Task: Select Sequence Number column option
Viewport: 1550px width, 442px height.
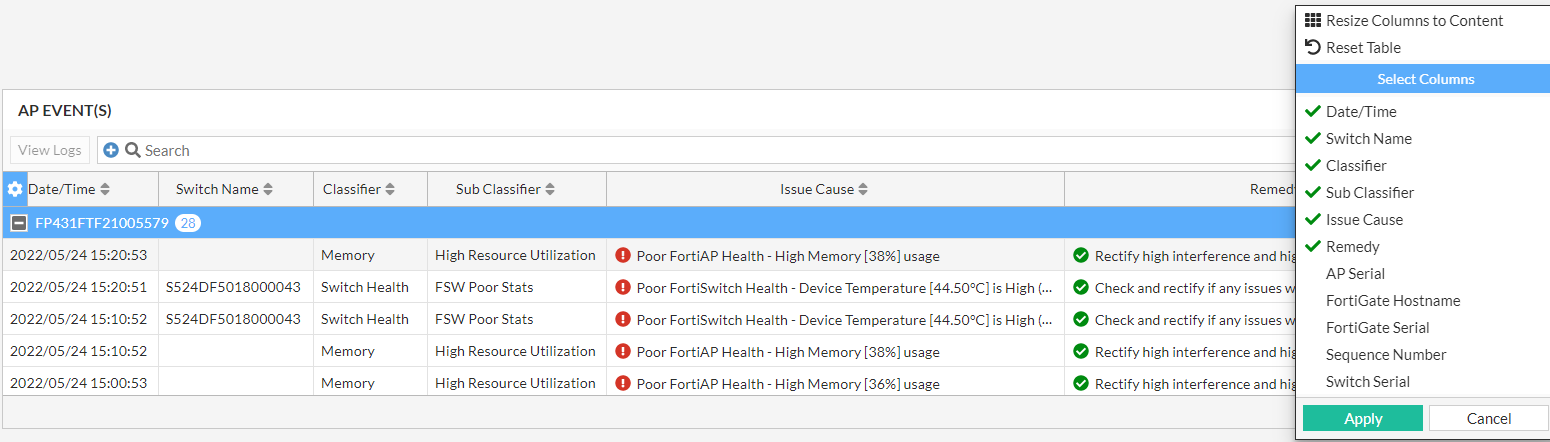Action: click(1385, 355)
